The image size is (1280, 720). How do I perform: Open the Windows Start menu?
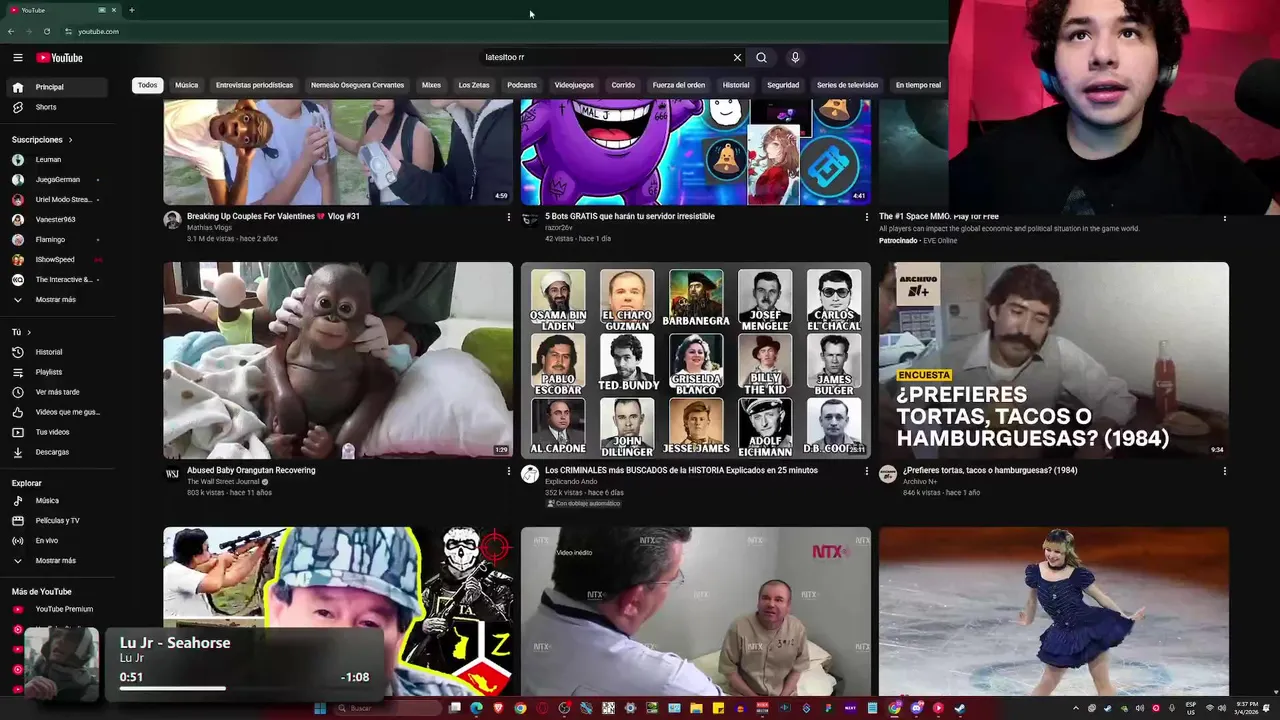point(320,708)
